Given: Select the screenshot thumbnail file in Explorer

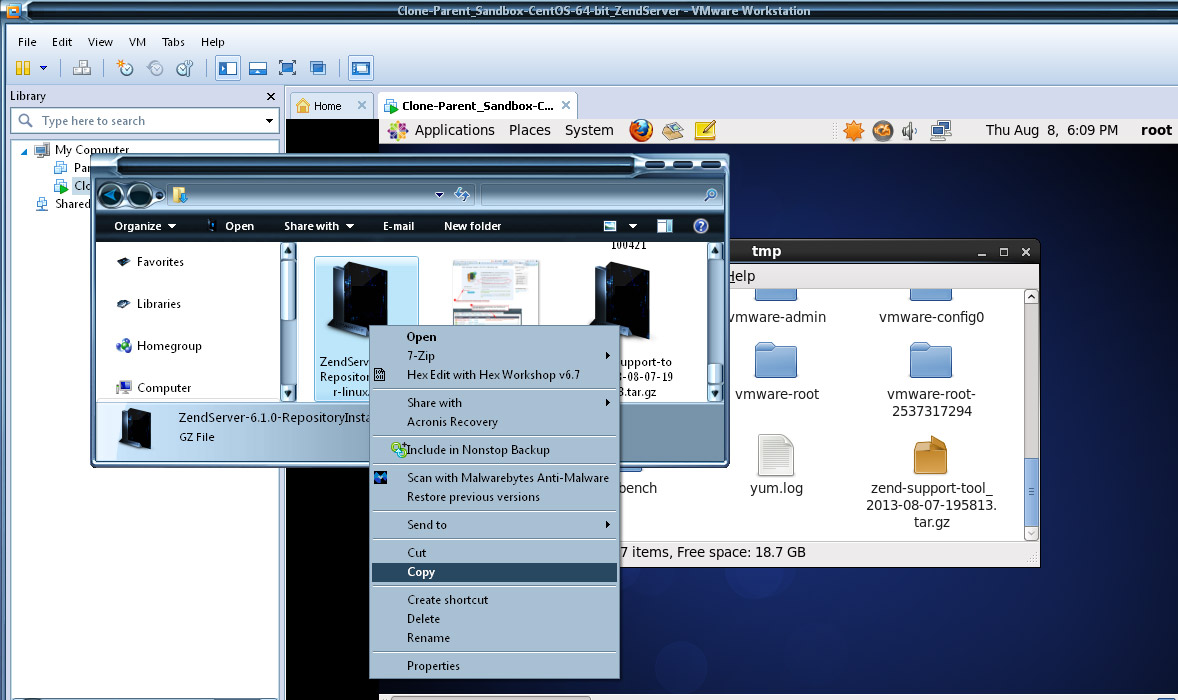Looking at the screenshot, I should [x=496, y=292].
